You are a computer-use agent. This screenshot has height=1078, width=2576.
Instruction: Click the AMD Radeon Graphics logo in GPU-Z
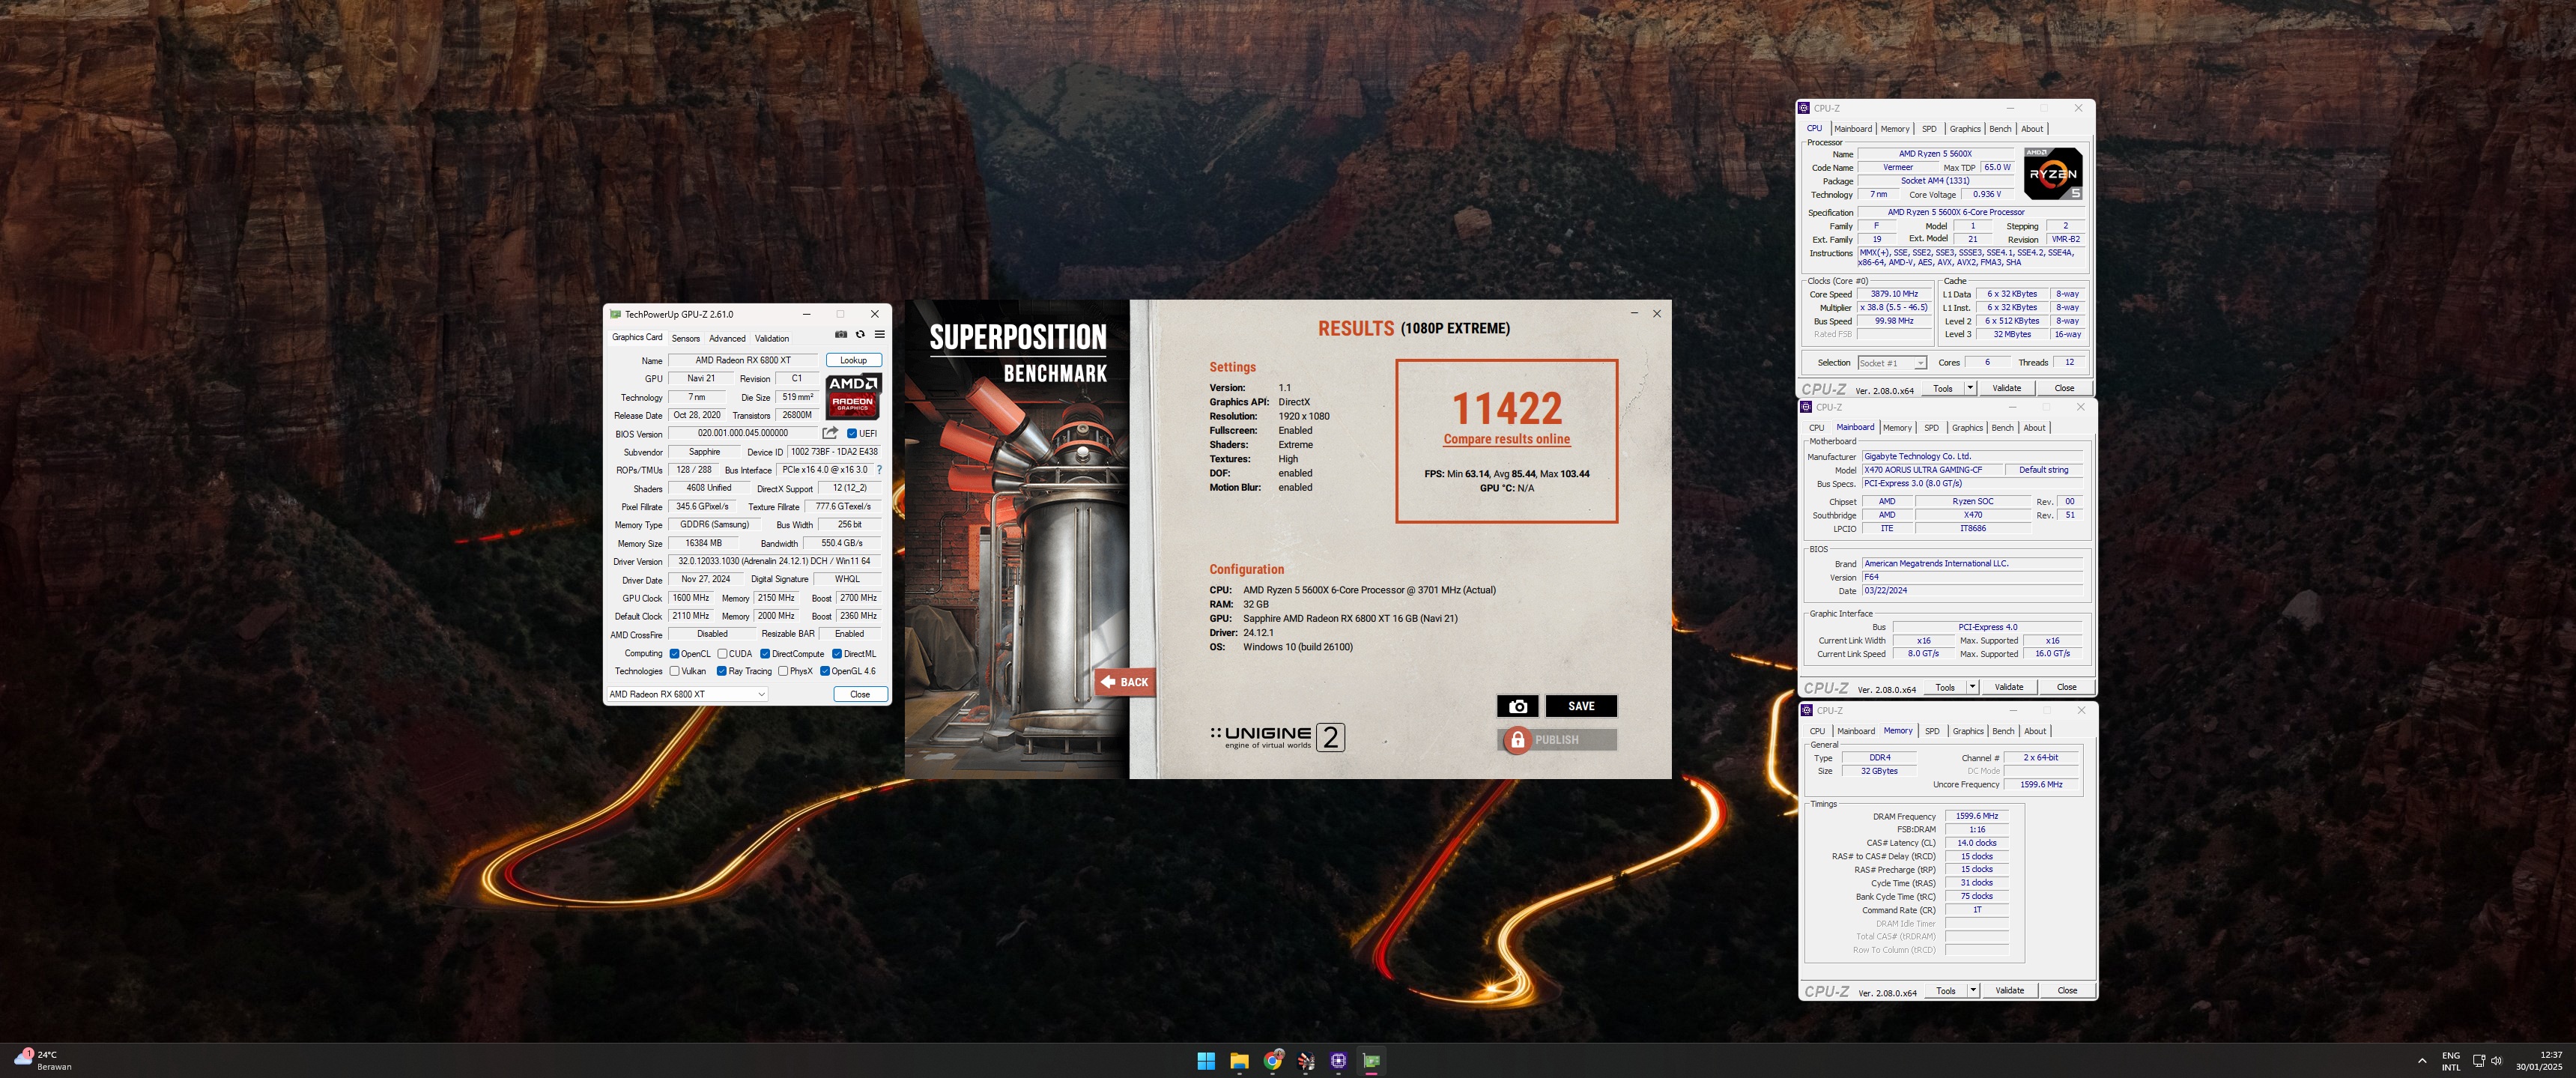click(x=853, y=396)
